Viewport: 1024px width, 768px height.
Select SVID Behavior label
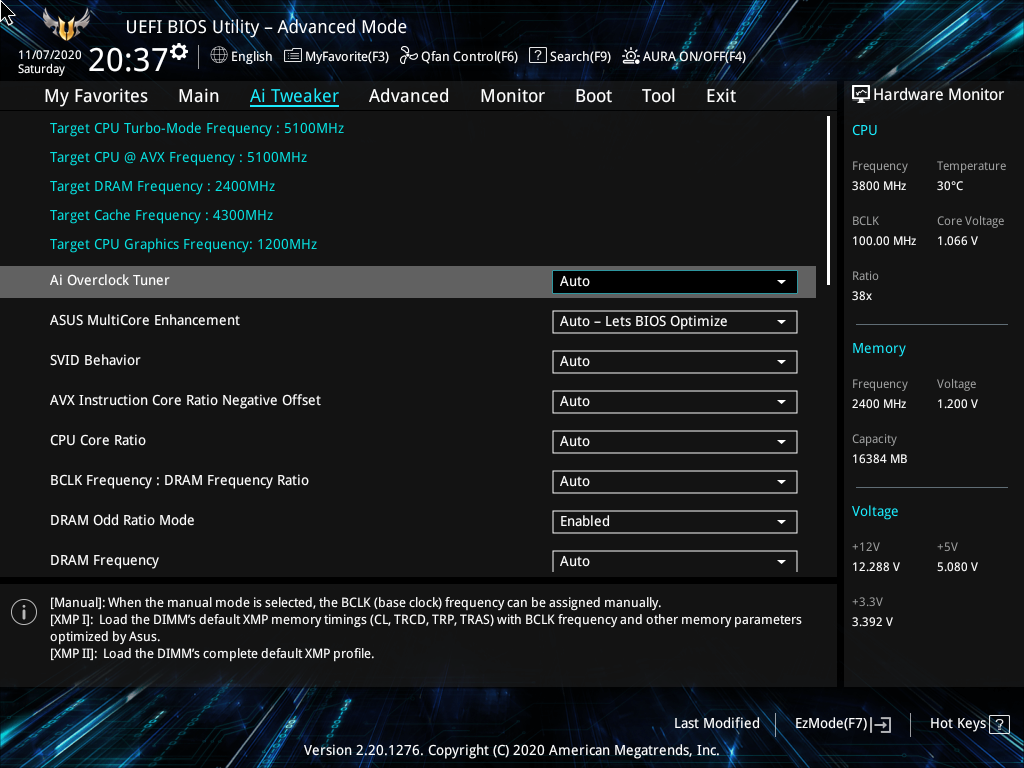pos(95,360)
